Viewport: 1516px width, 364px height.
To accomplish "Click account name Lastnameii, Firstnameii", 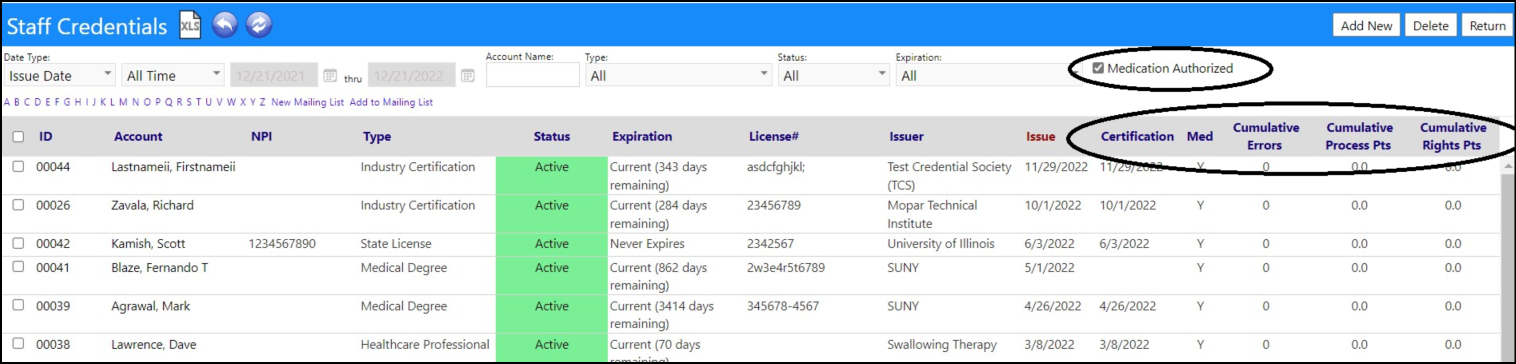I will tap(173, 167).
